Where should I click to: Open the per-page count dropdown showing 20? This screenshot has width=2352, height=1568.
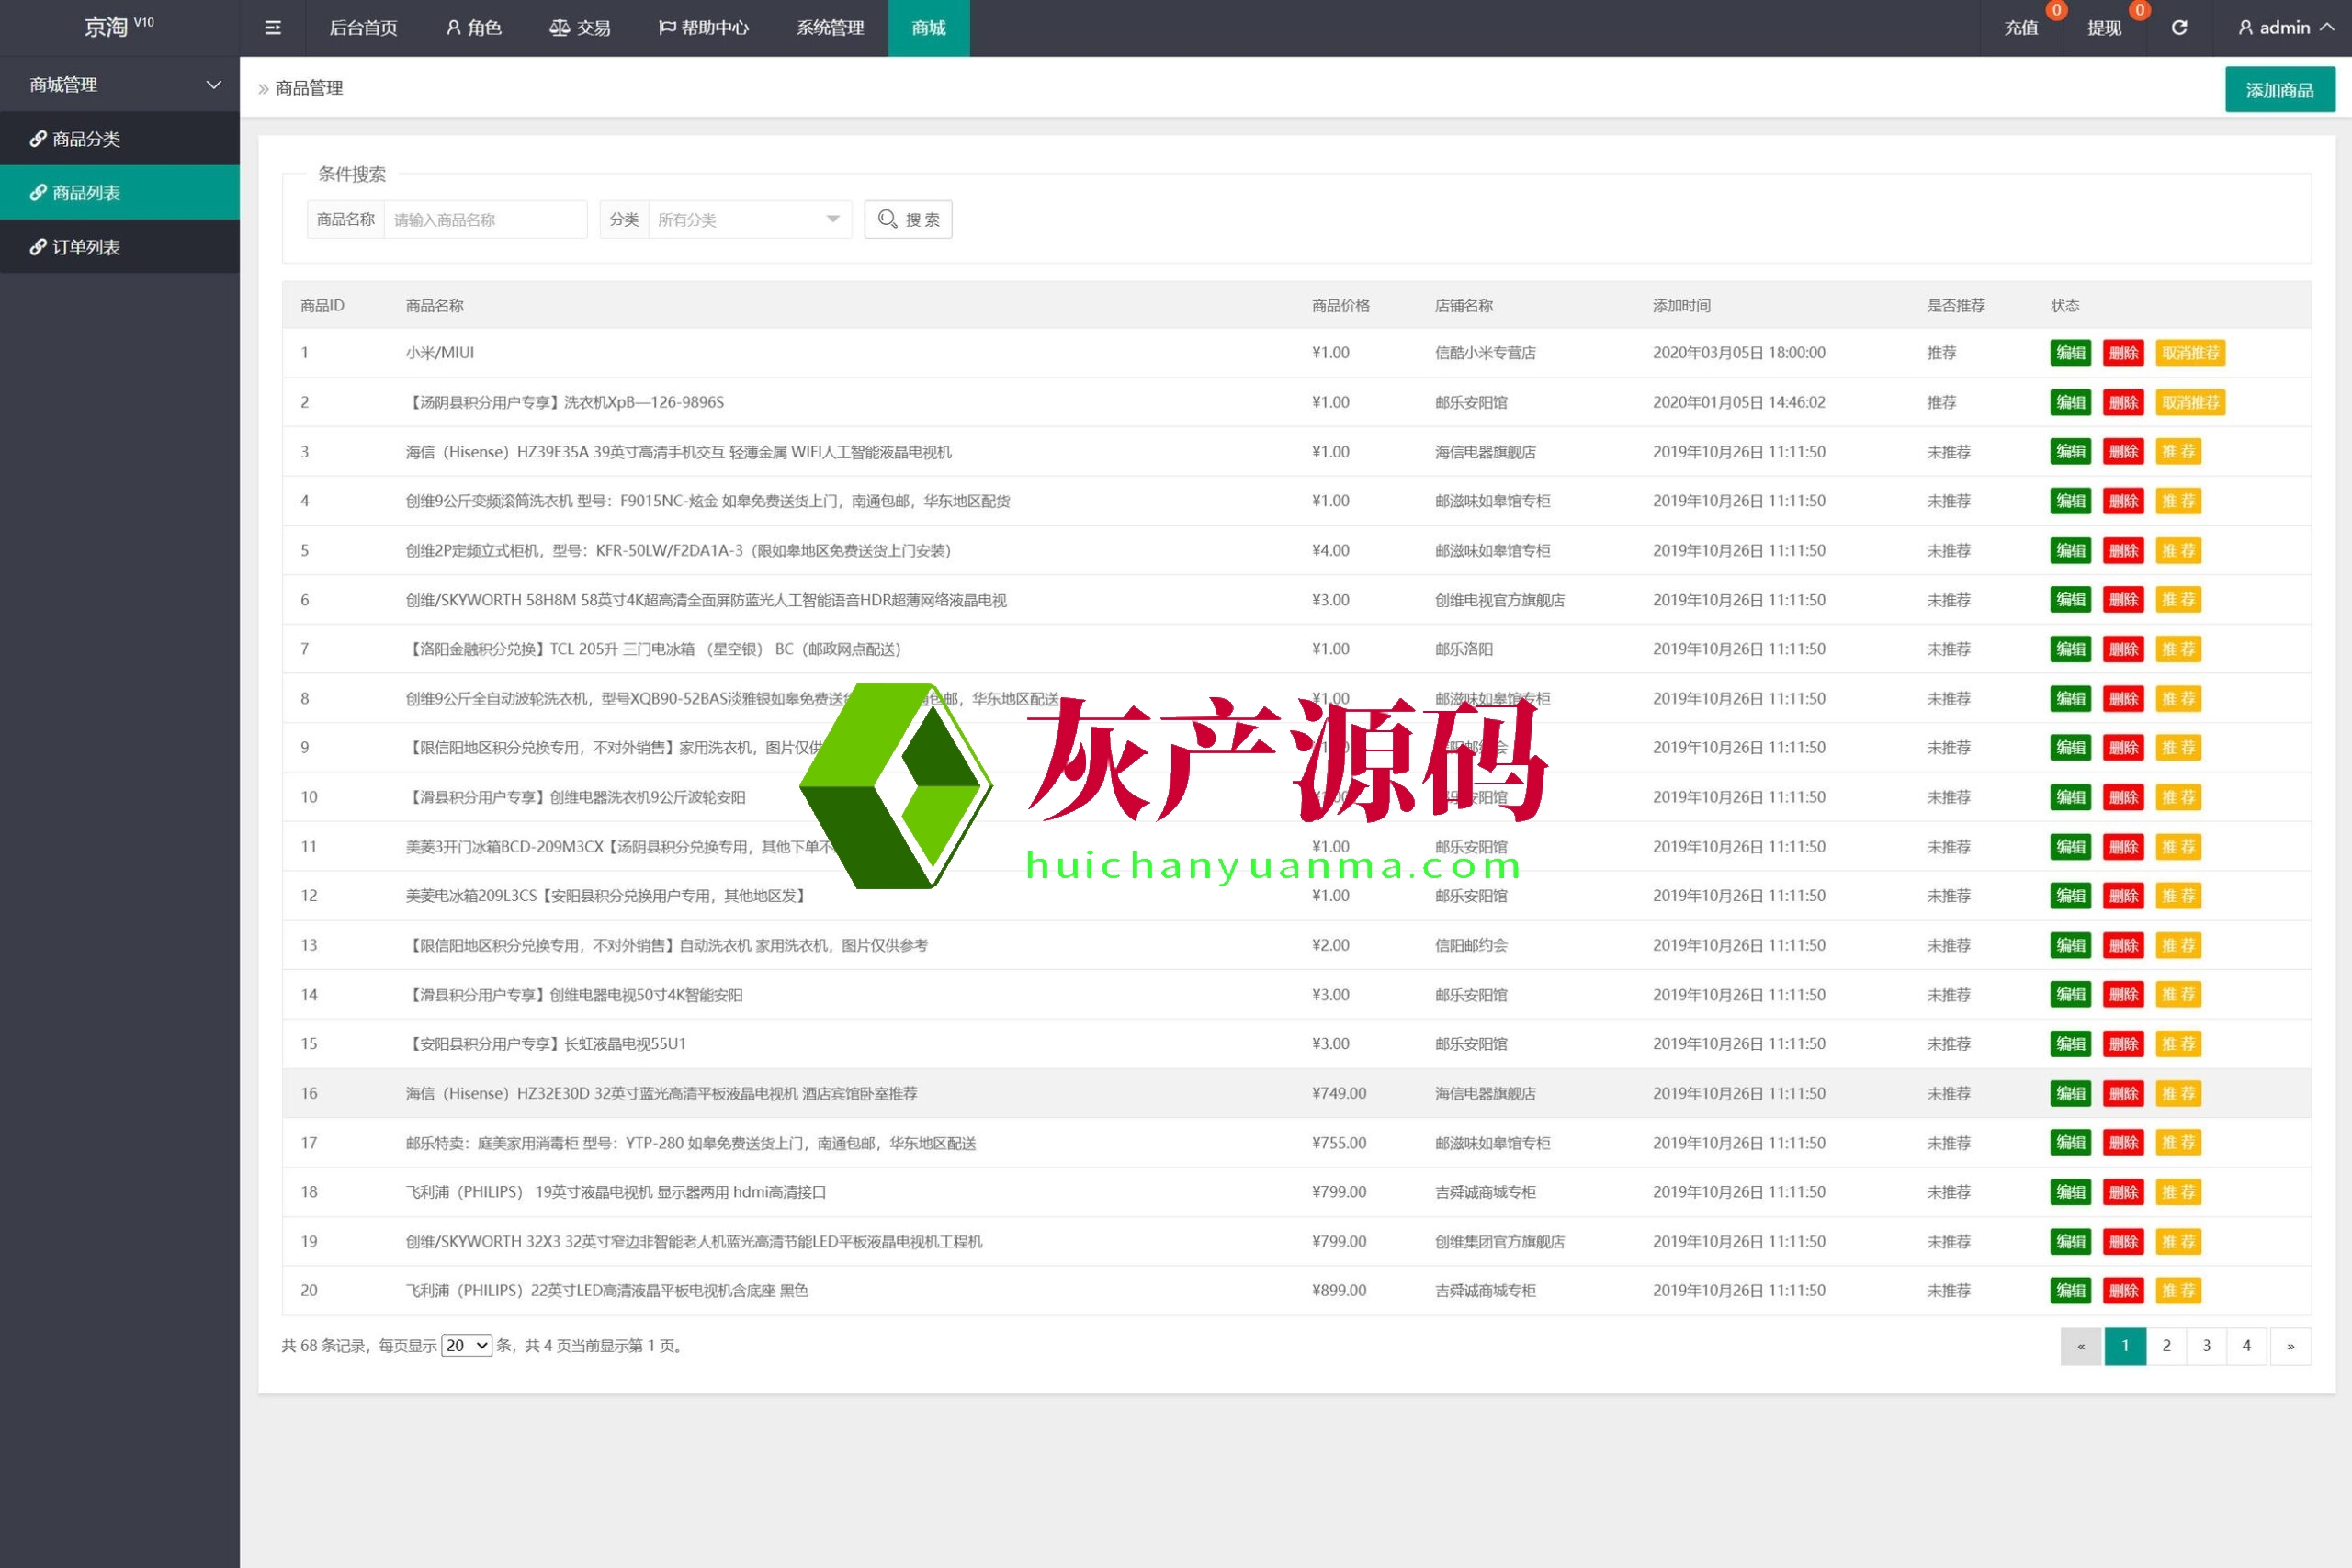(x=466, y=1346)
